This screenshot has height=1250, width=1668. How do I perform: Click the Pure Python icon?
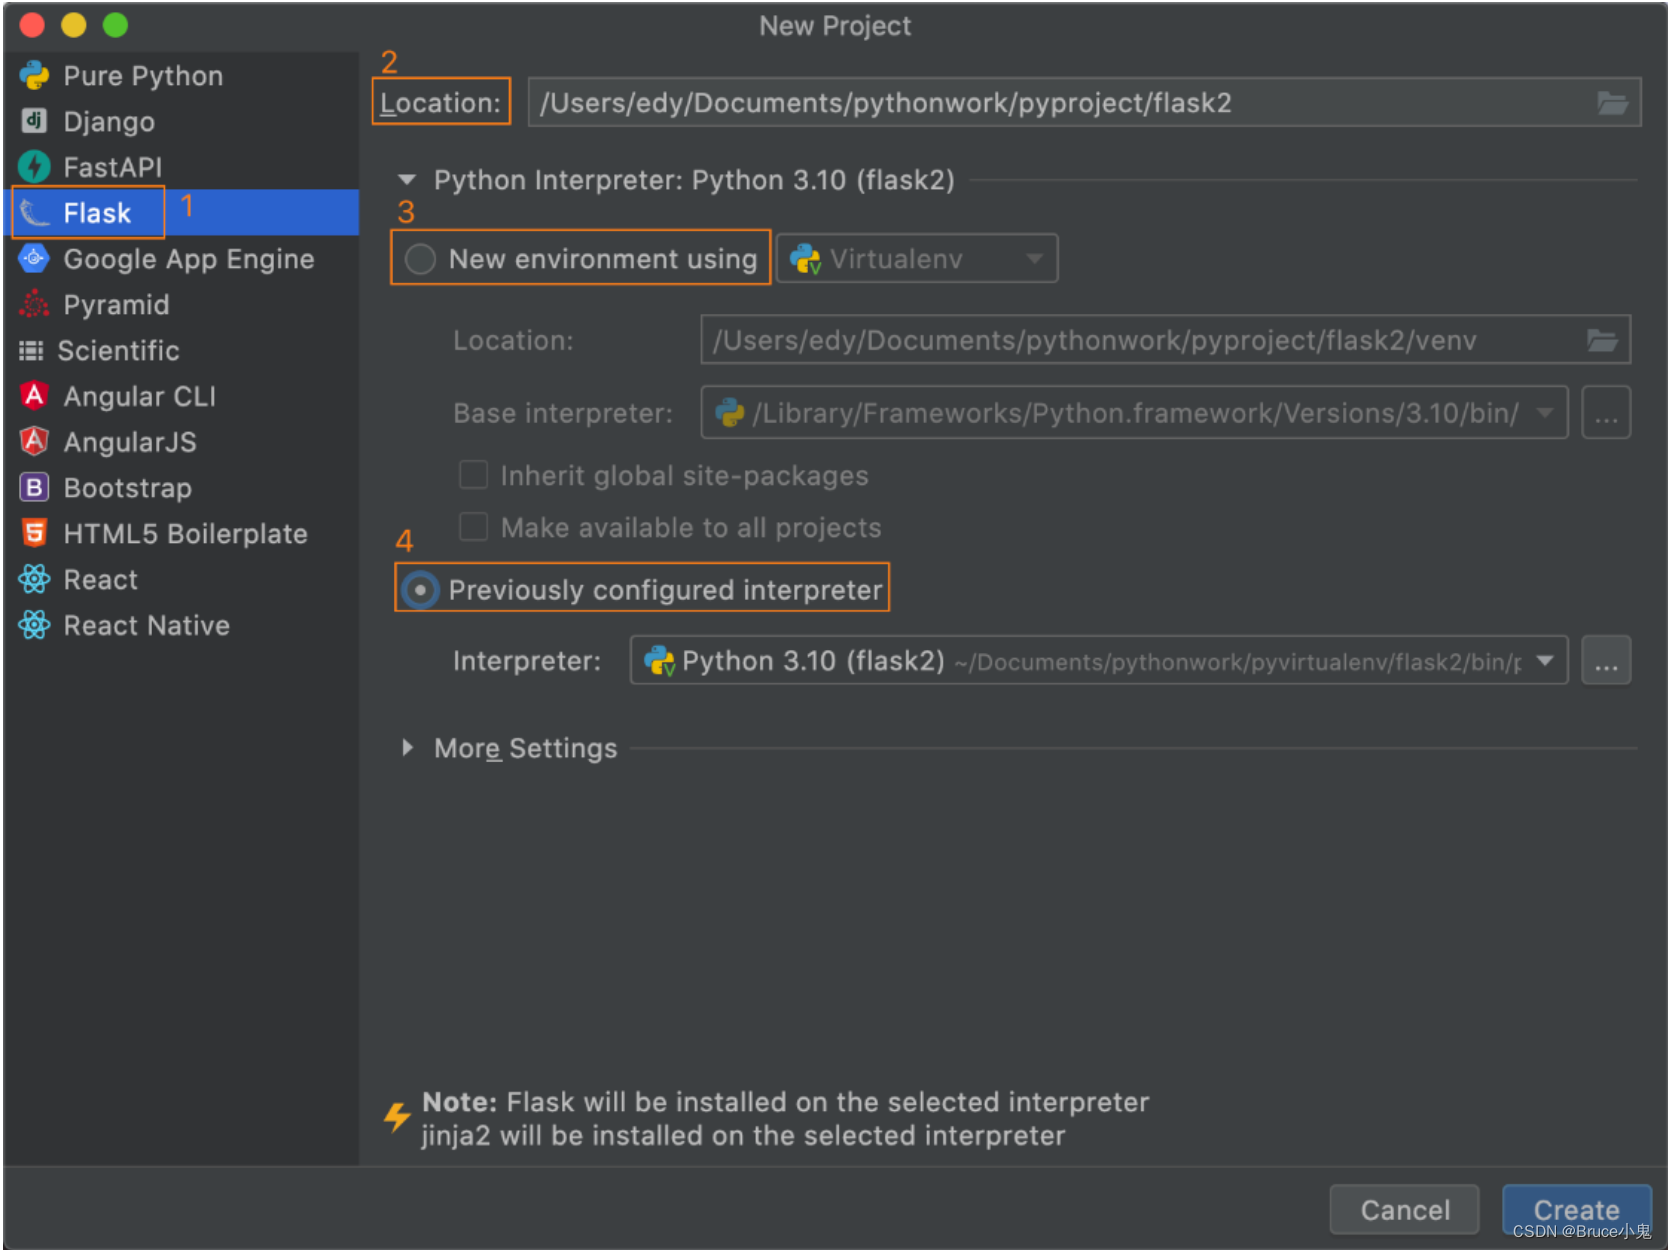tap(34, 76)
